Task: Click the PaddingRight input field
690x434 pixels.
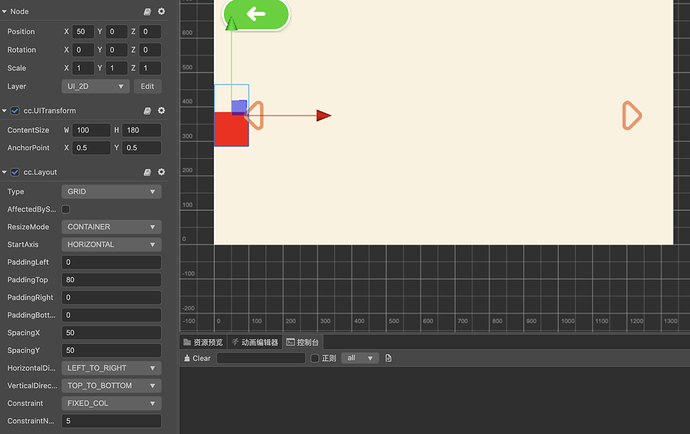Action: tap(111, 298)
